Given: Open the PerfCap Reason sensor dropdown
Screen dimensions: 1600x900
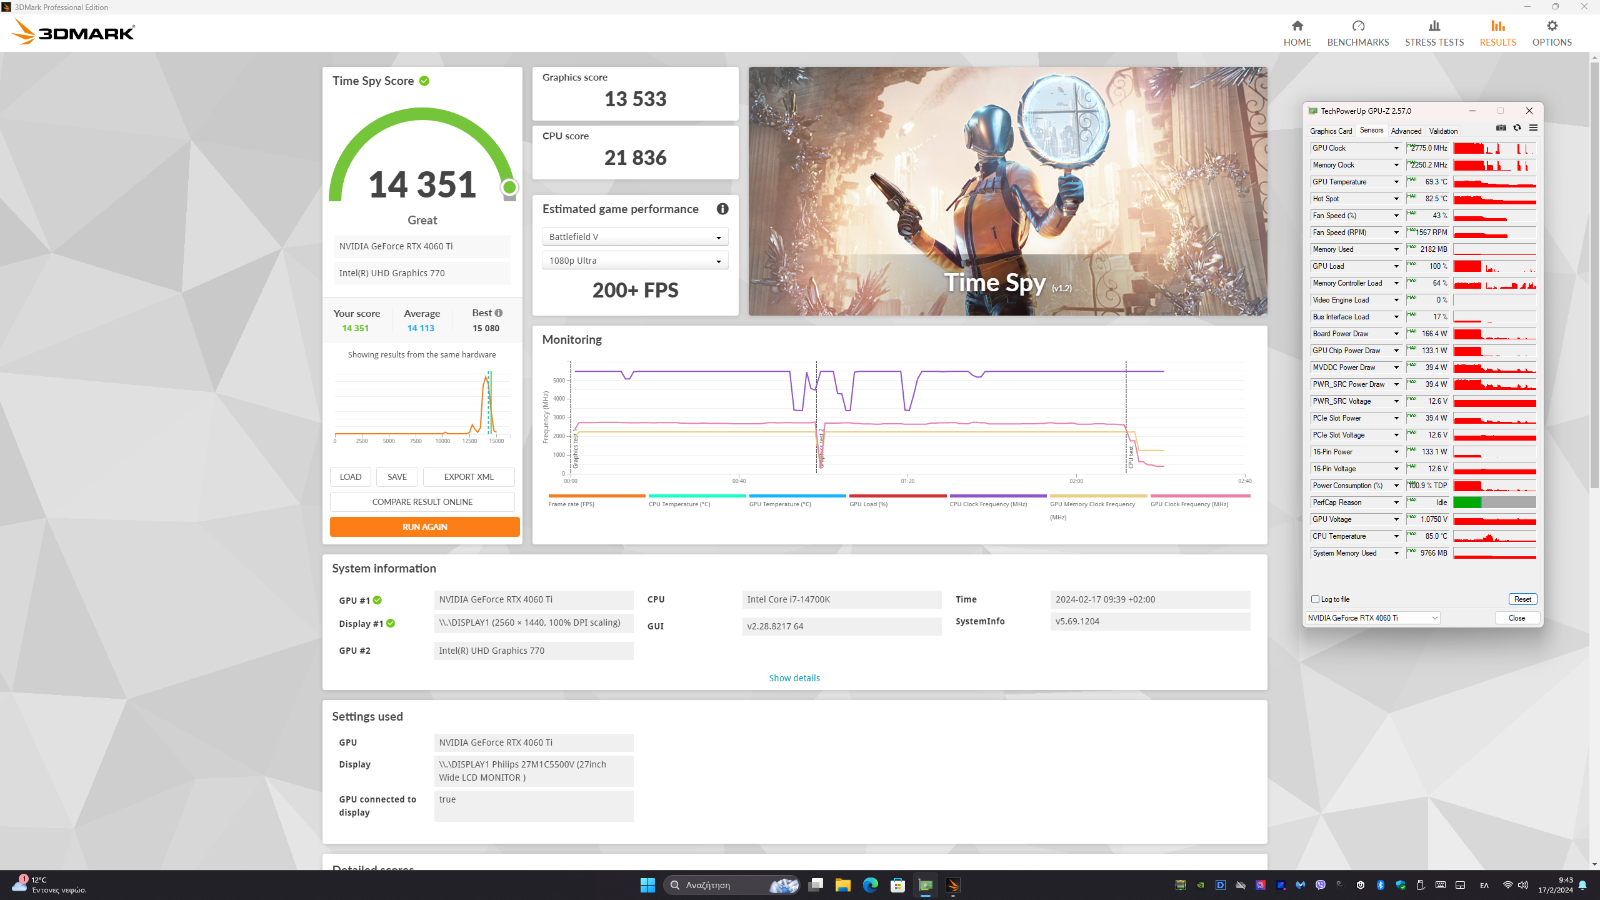Looking at the screenshot, I should tap(1397, 502).
